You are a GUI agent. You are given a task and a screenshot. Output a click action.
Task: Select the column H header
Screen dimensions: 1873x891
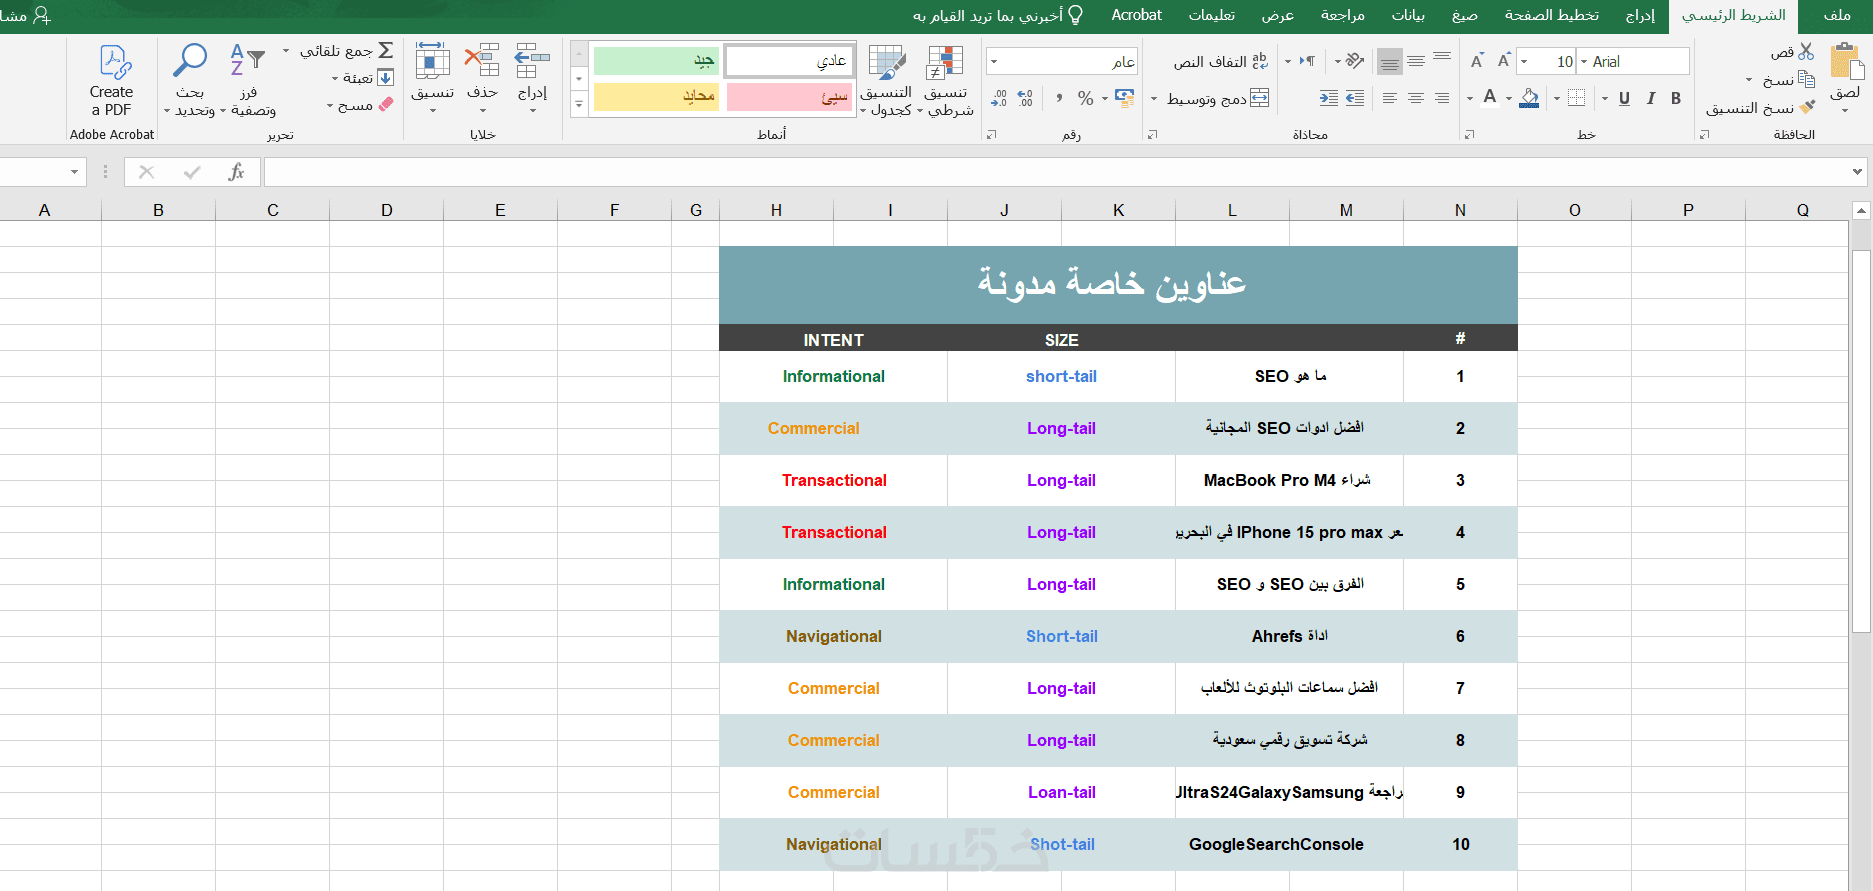pyautogui.click(x=776, y=210)
